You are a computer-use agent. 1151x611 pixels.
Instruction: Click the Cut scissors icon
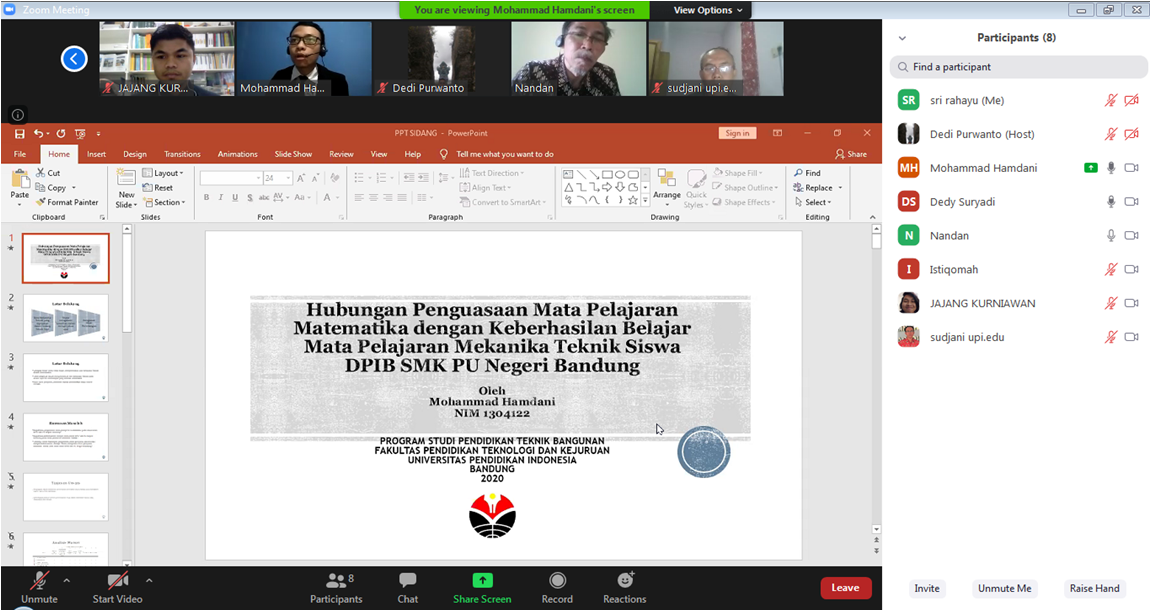click(40, 173)
